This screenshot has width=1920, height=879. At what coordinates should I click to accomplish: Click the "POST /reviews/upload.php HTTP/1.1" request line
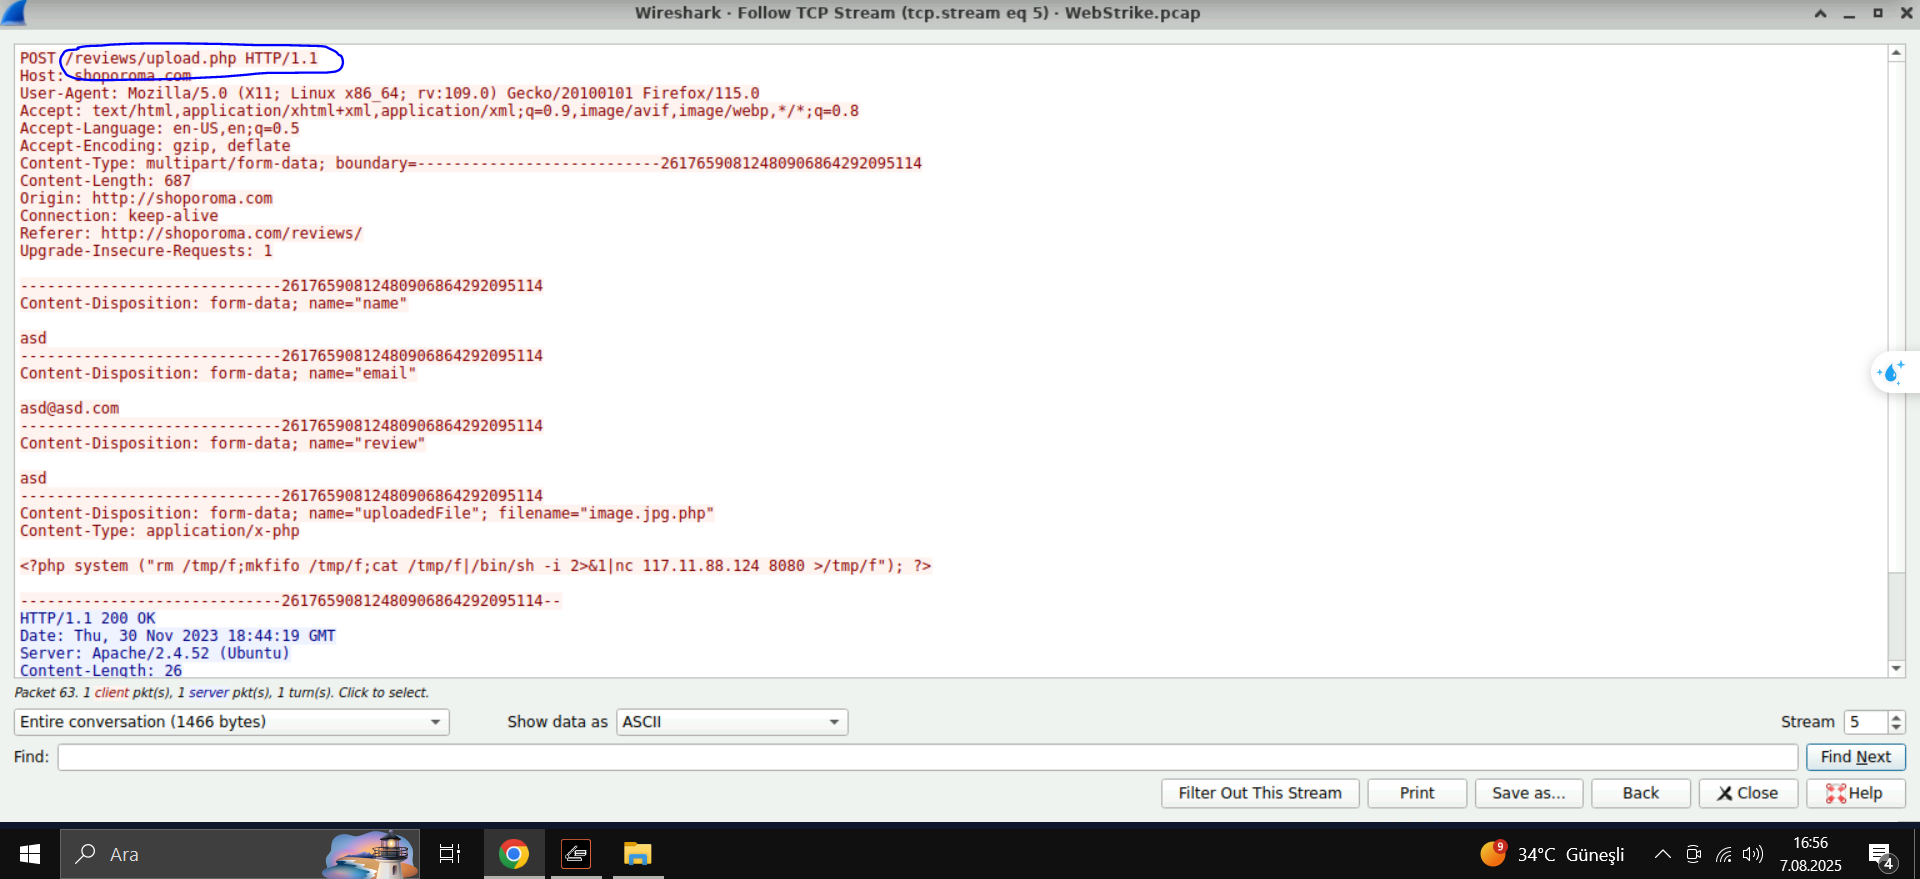pyautogui.click(x=169, y=58)
